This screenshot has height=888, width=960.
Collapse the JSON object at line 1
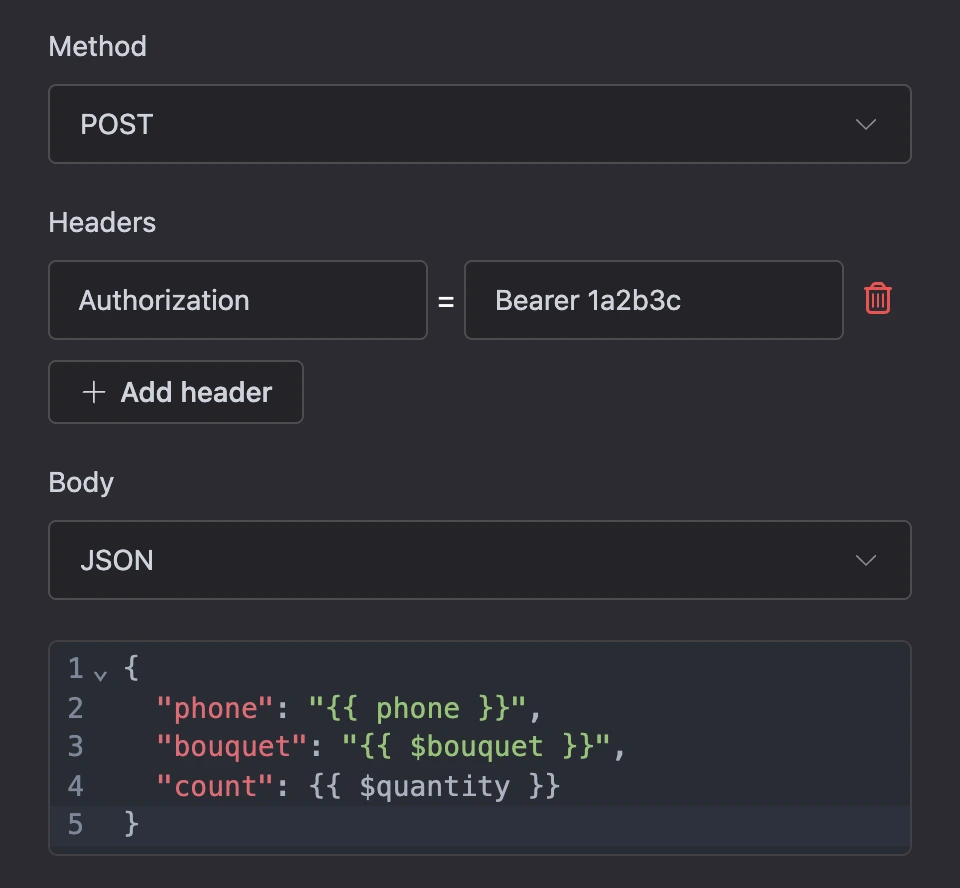click(x=100, y=675)
